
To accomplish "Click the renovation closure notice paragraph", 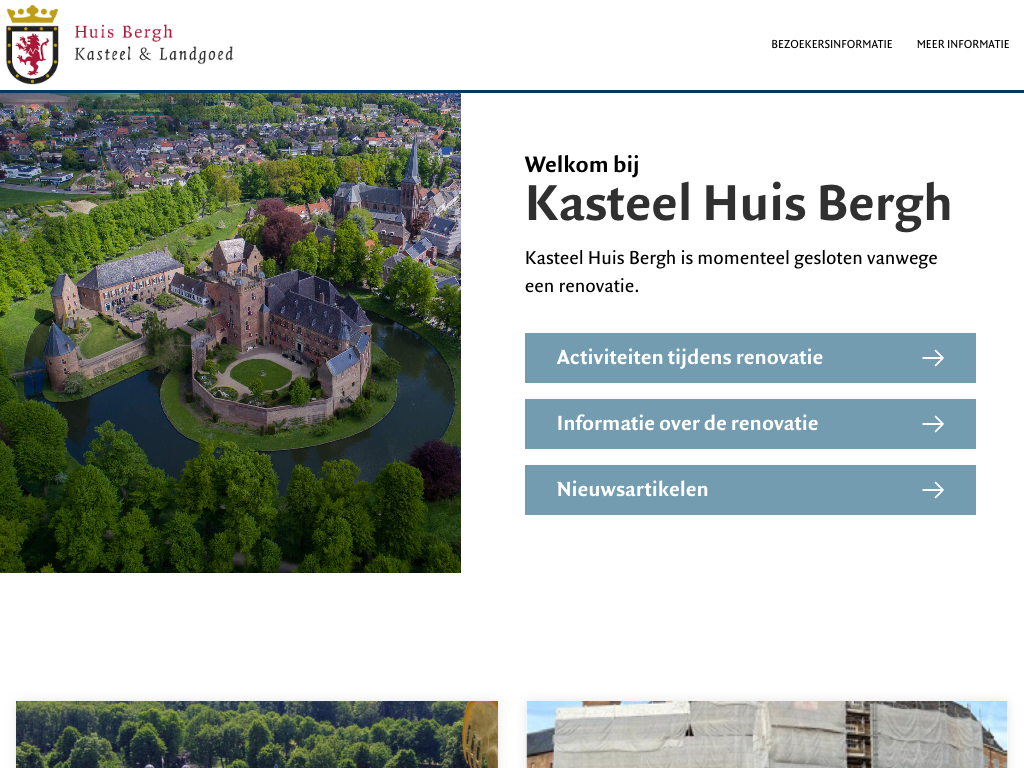I will 730,272.
